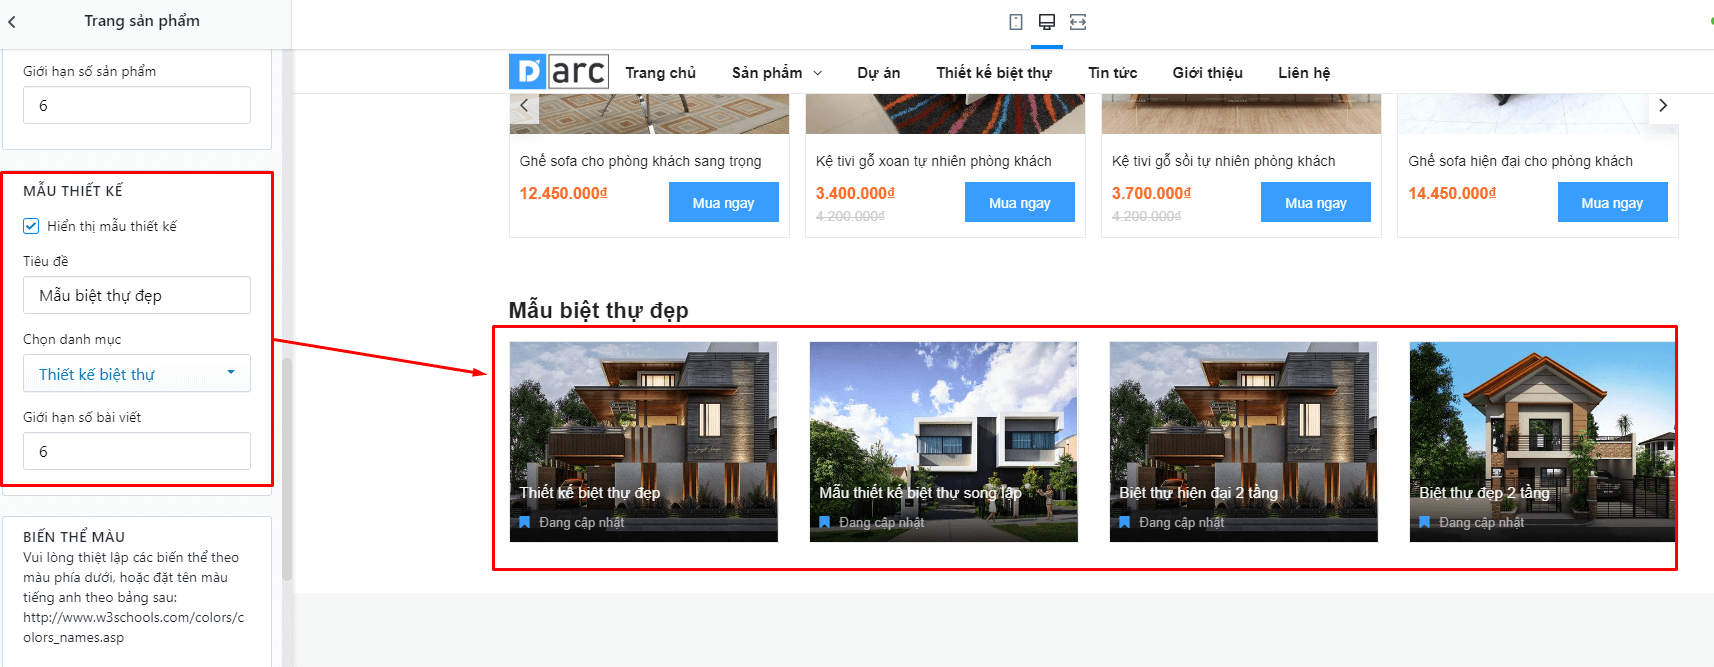Open Trang chủ menu item
Screen dimensions: 1714x667
click(x=660, y=73)
